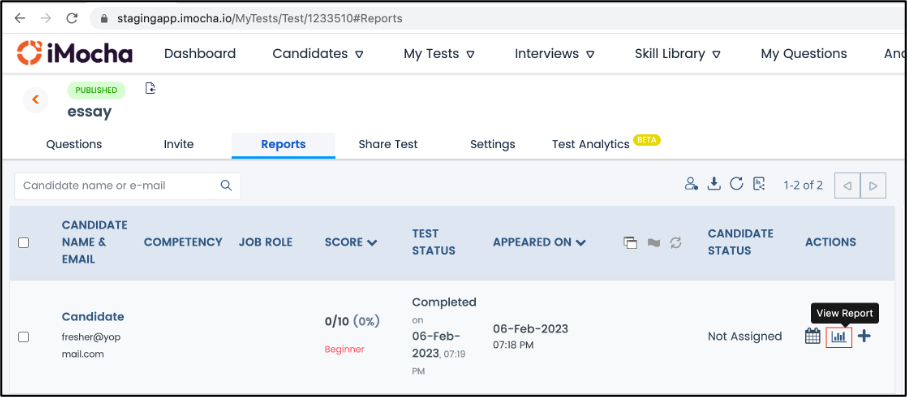The image size is (908, 398).
Task: Open View Report chart icon
Action: 839,337
